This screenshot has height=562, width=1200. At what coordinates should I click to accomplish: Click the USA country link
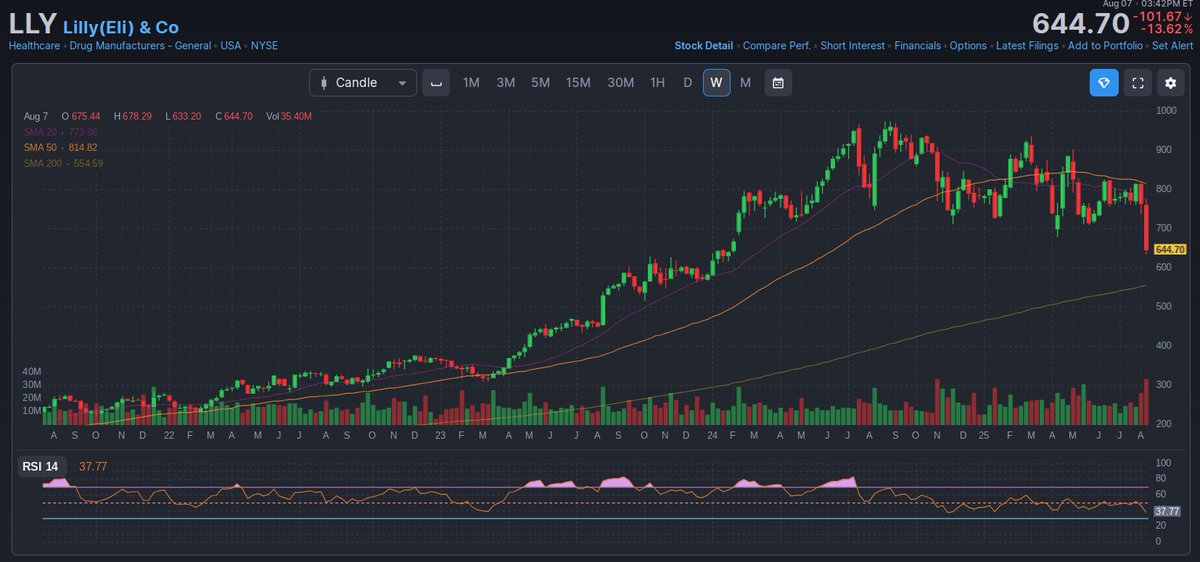(x=231, y=46)
